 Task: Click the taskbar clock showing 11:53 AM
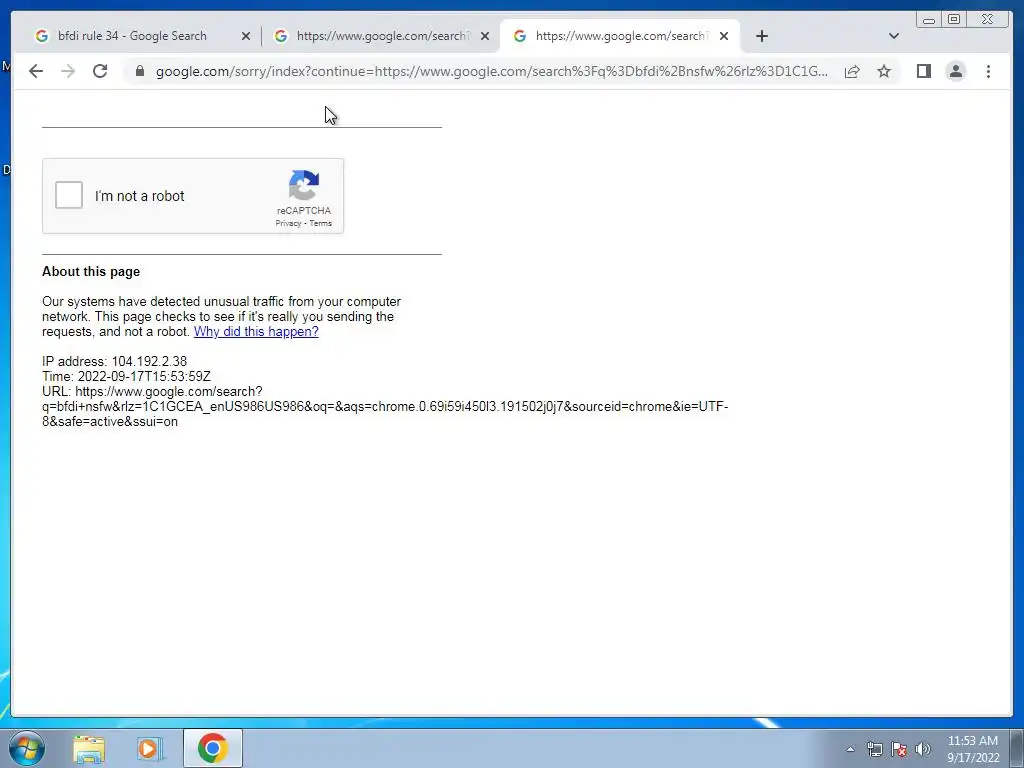click(x=973, y=749)
